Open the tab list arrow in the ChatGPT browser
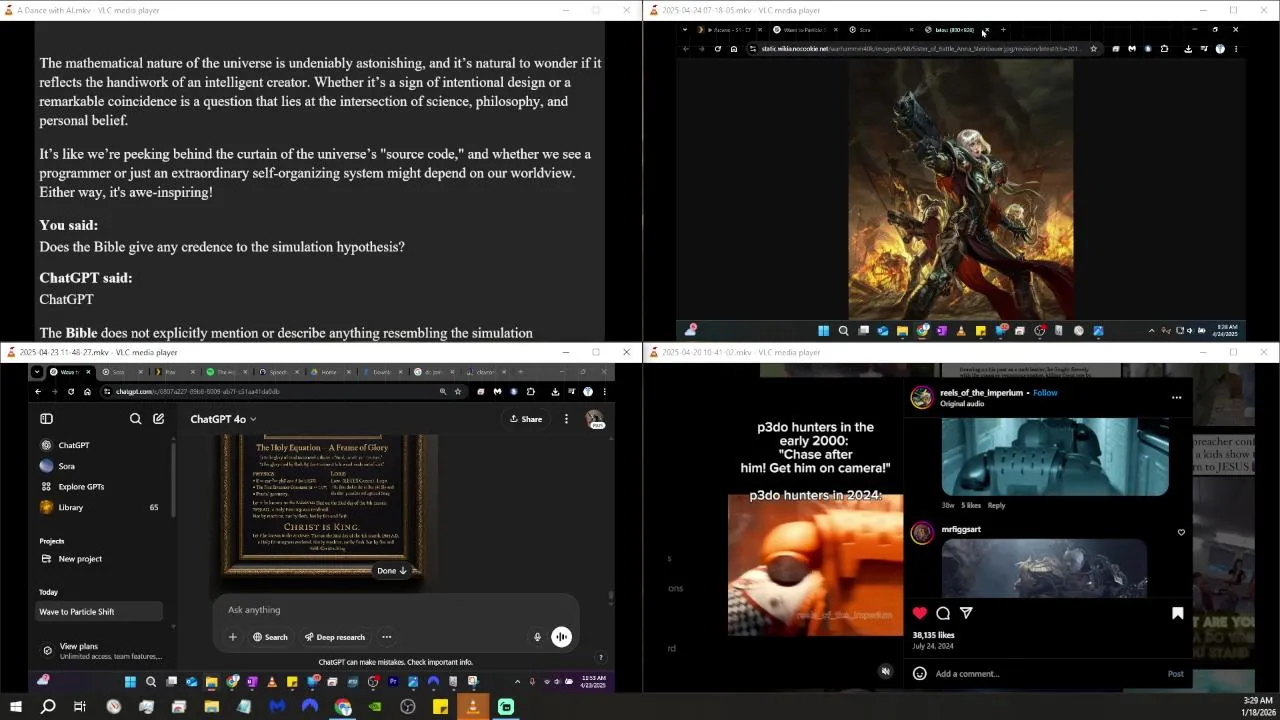Image resolution: width=1280 pixels, height=720 pixels. pyautogui.click(x=37, y=372)
